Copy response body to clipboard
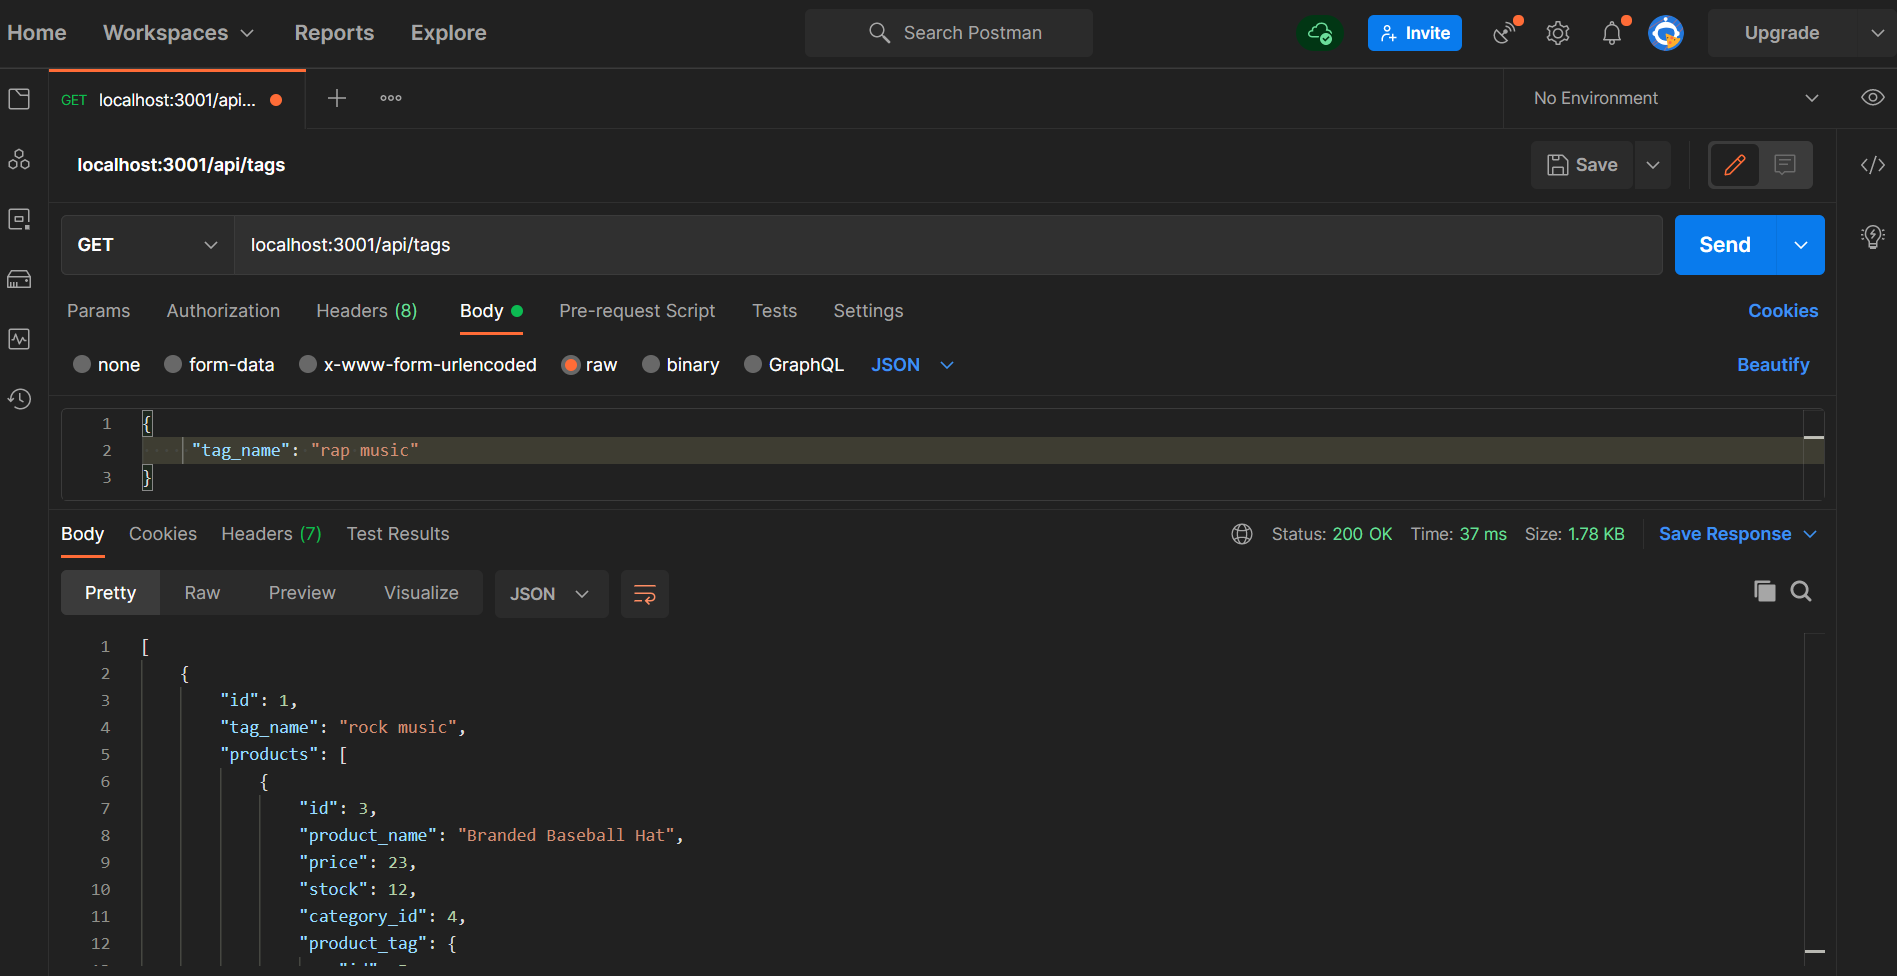 (x=1765, y=591)
